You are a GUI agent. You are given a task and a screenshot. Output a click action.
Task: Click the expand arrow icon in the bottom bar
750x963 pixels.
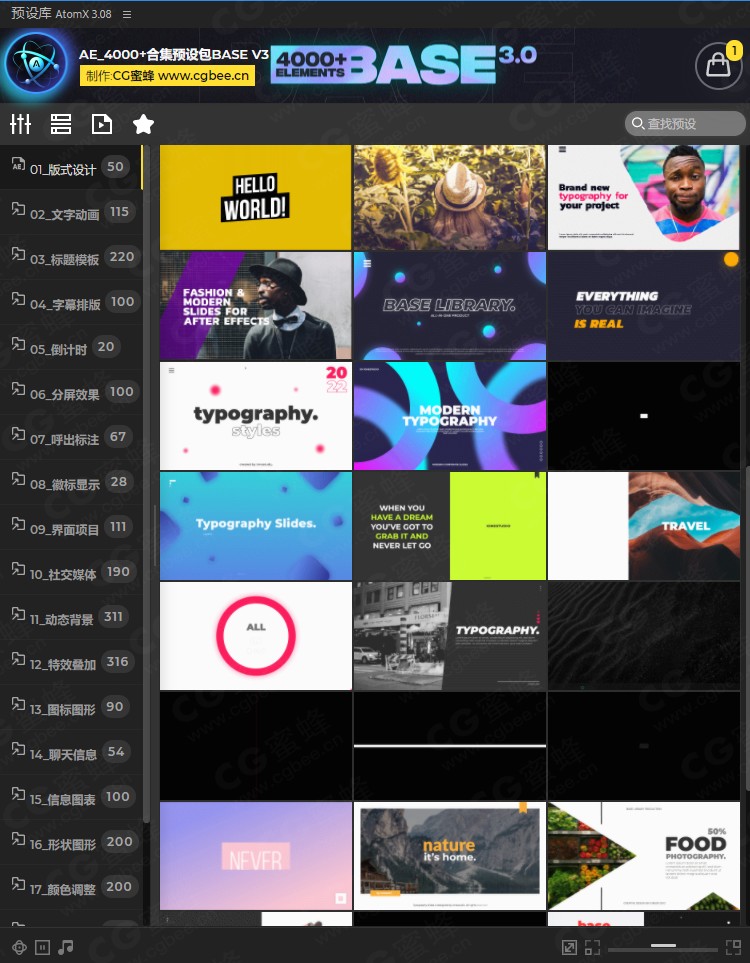pyautogui.click(x=569, y=947)
